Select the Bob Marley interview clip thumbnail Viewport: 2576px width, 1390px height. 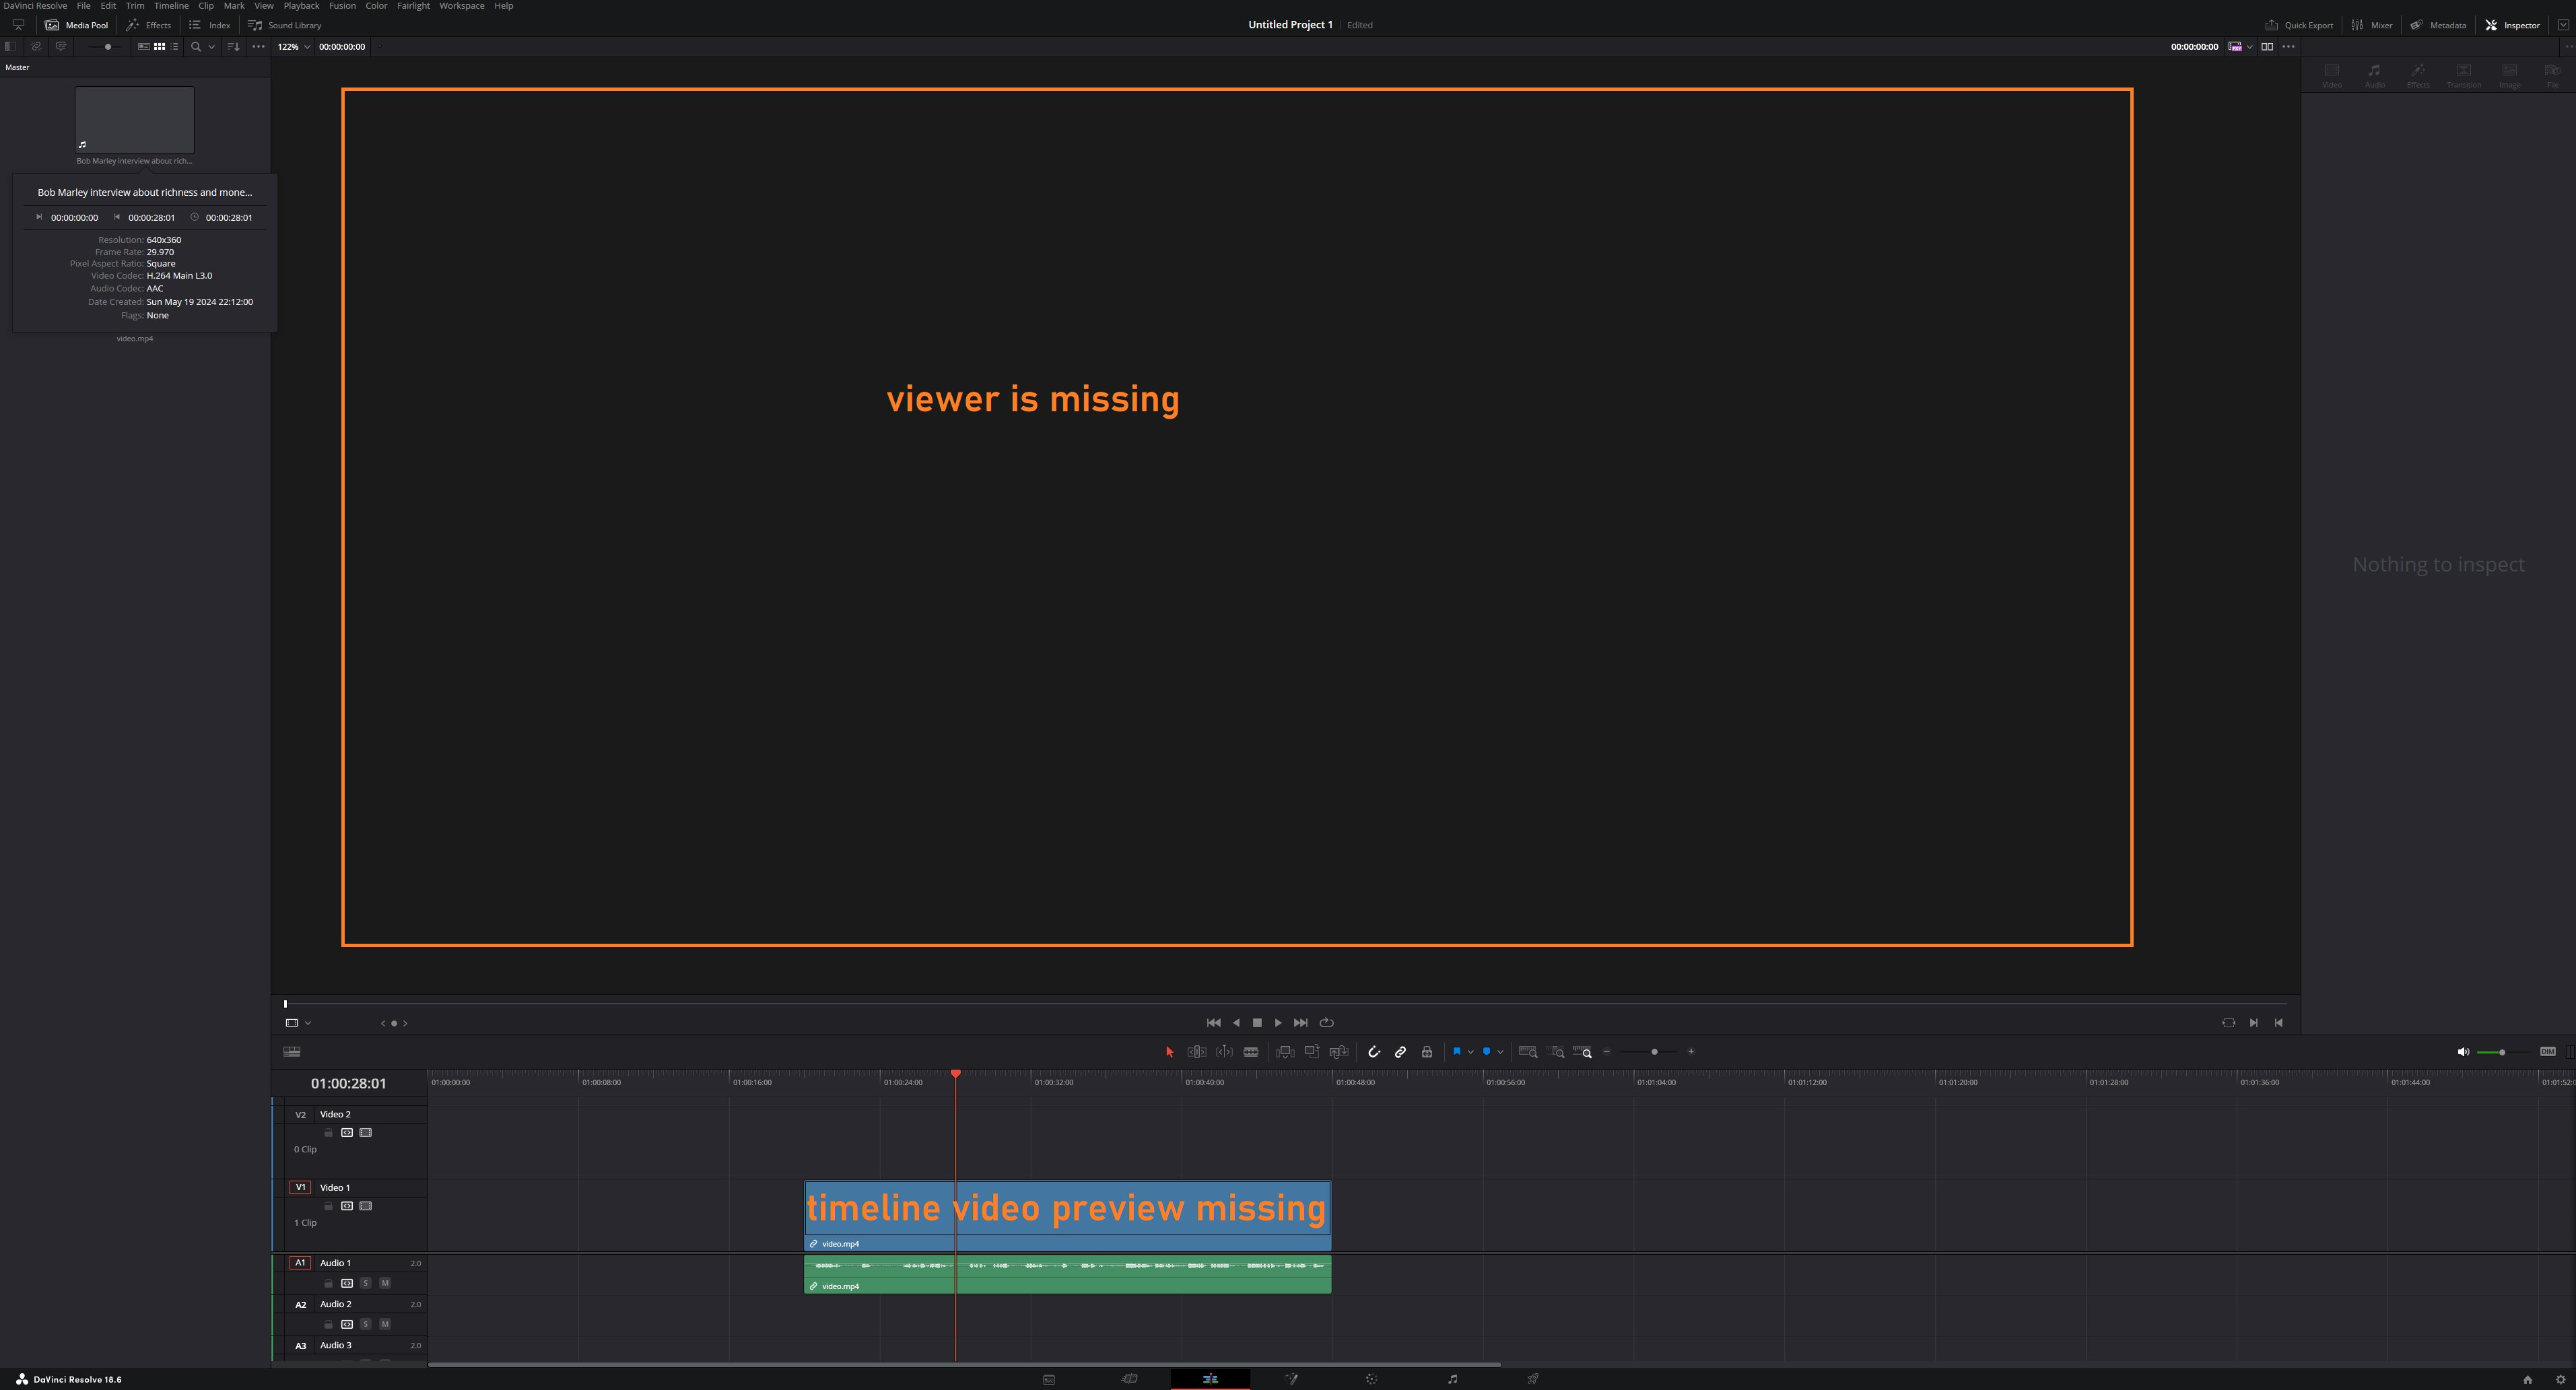[x=135, y=120]
